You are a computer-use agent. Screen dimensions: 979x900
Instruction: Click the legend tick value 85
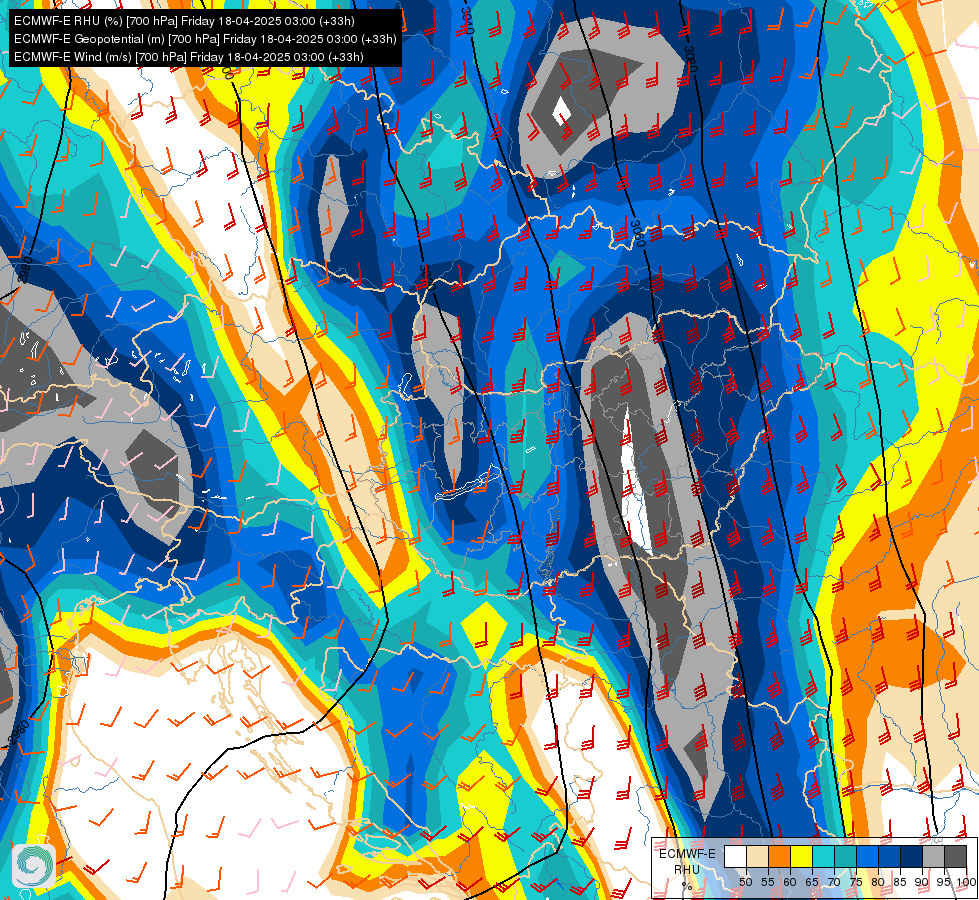pyautogui.click(x=900, y=882)
